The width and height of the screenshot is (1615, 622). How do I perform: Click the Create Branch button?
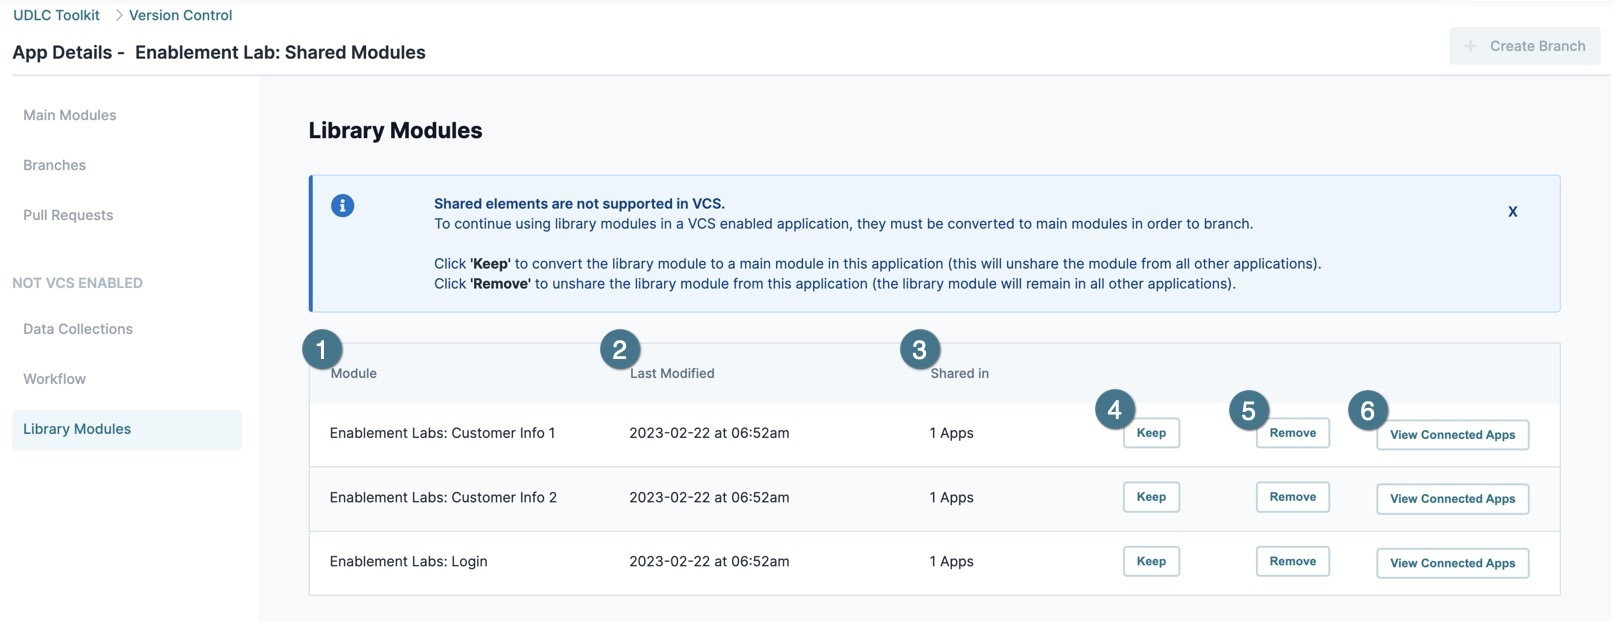1524,46
